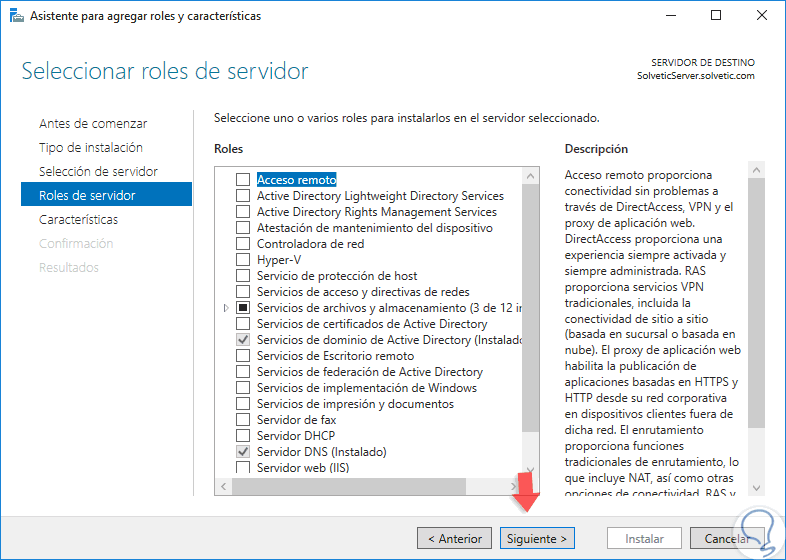The width and height of the screenshot is (786, 560).
Task: Tick Servicios de federación de Active Directory
Action: 243,371
